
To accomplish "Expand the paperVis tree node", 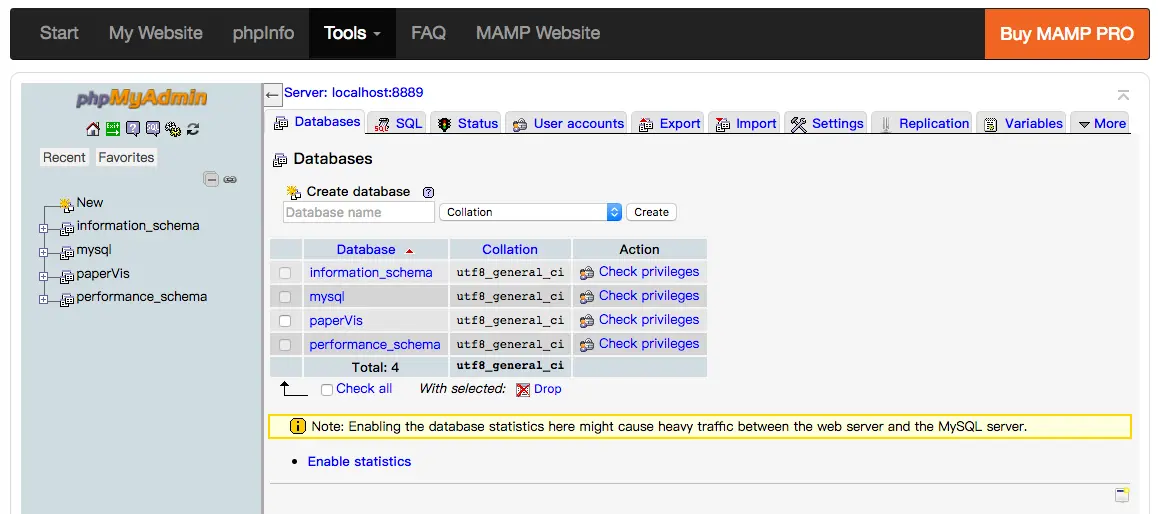I will [43, 276].
